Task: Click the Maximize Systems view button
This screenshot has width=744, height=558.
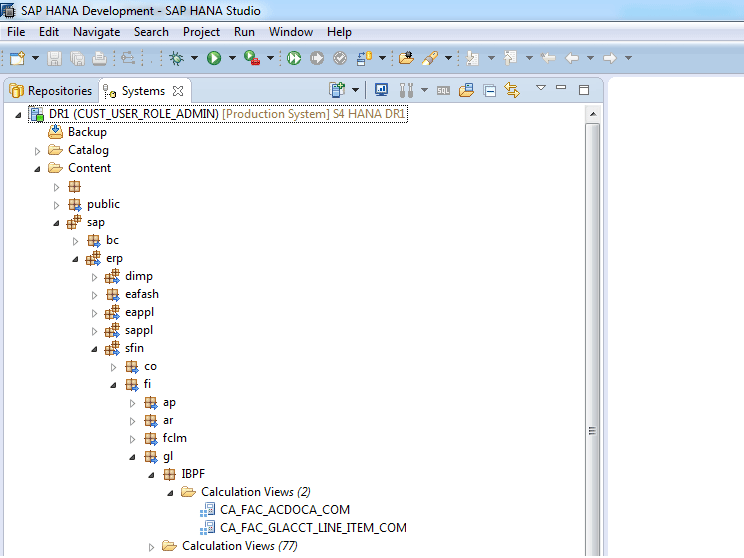Action: point(584,90)
